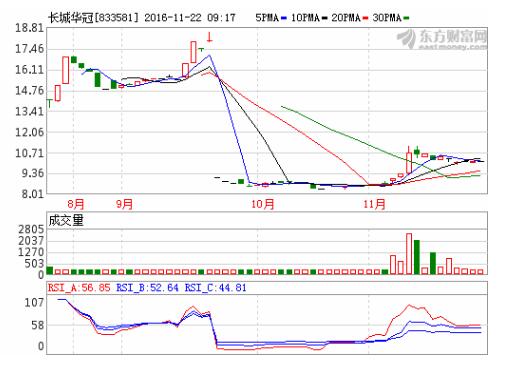Click the 10PMA black legend marker
505x368 pixels.
[325, 18]
